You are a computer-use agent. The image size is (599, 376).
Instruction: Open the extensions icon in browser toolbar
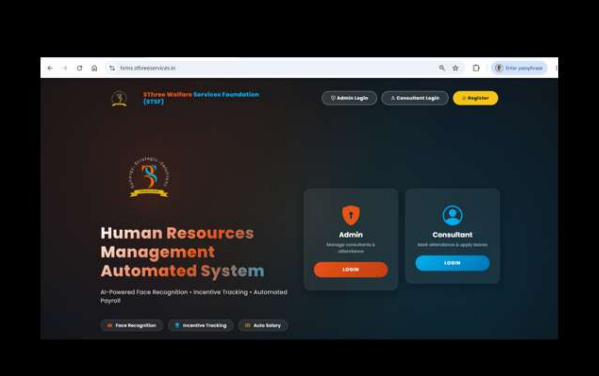coord(476,68)
